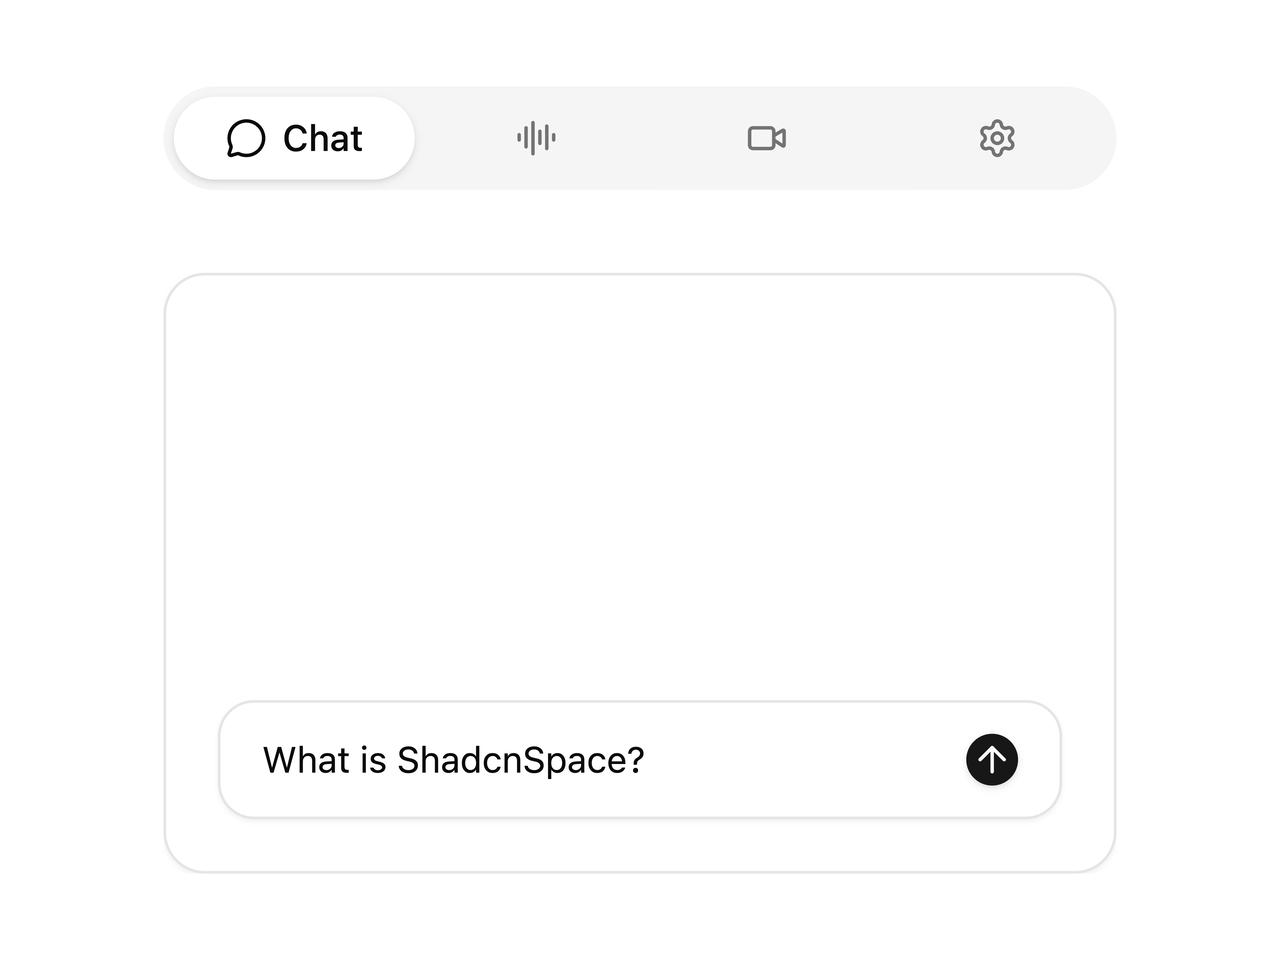Click the gear icon right of the camera
The height and width of the screenshot is (960, 1280).
tap(997, 138)
